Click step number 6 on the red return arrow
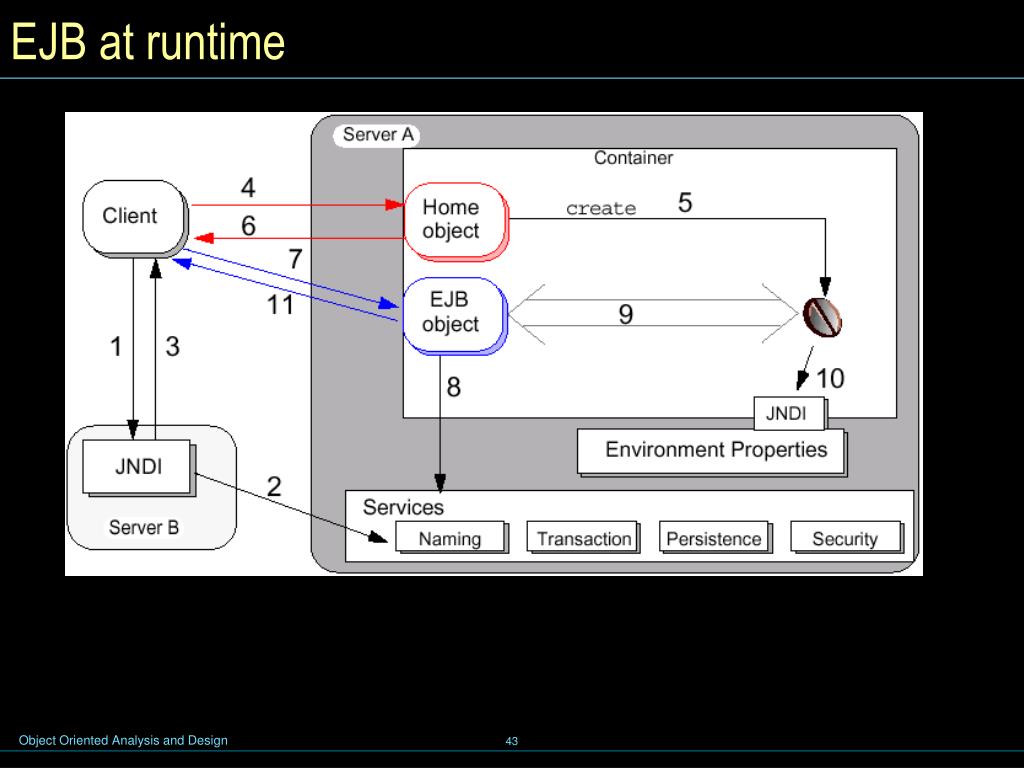Viewport: 1024px width, 768px height. tap(248, 226)
